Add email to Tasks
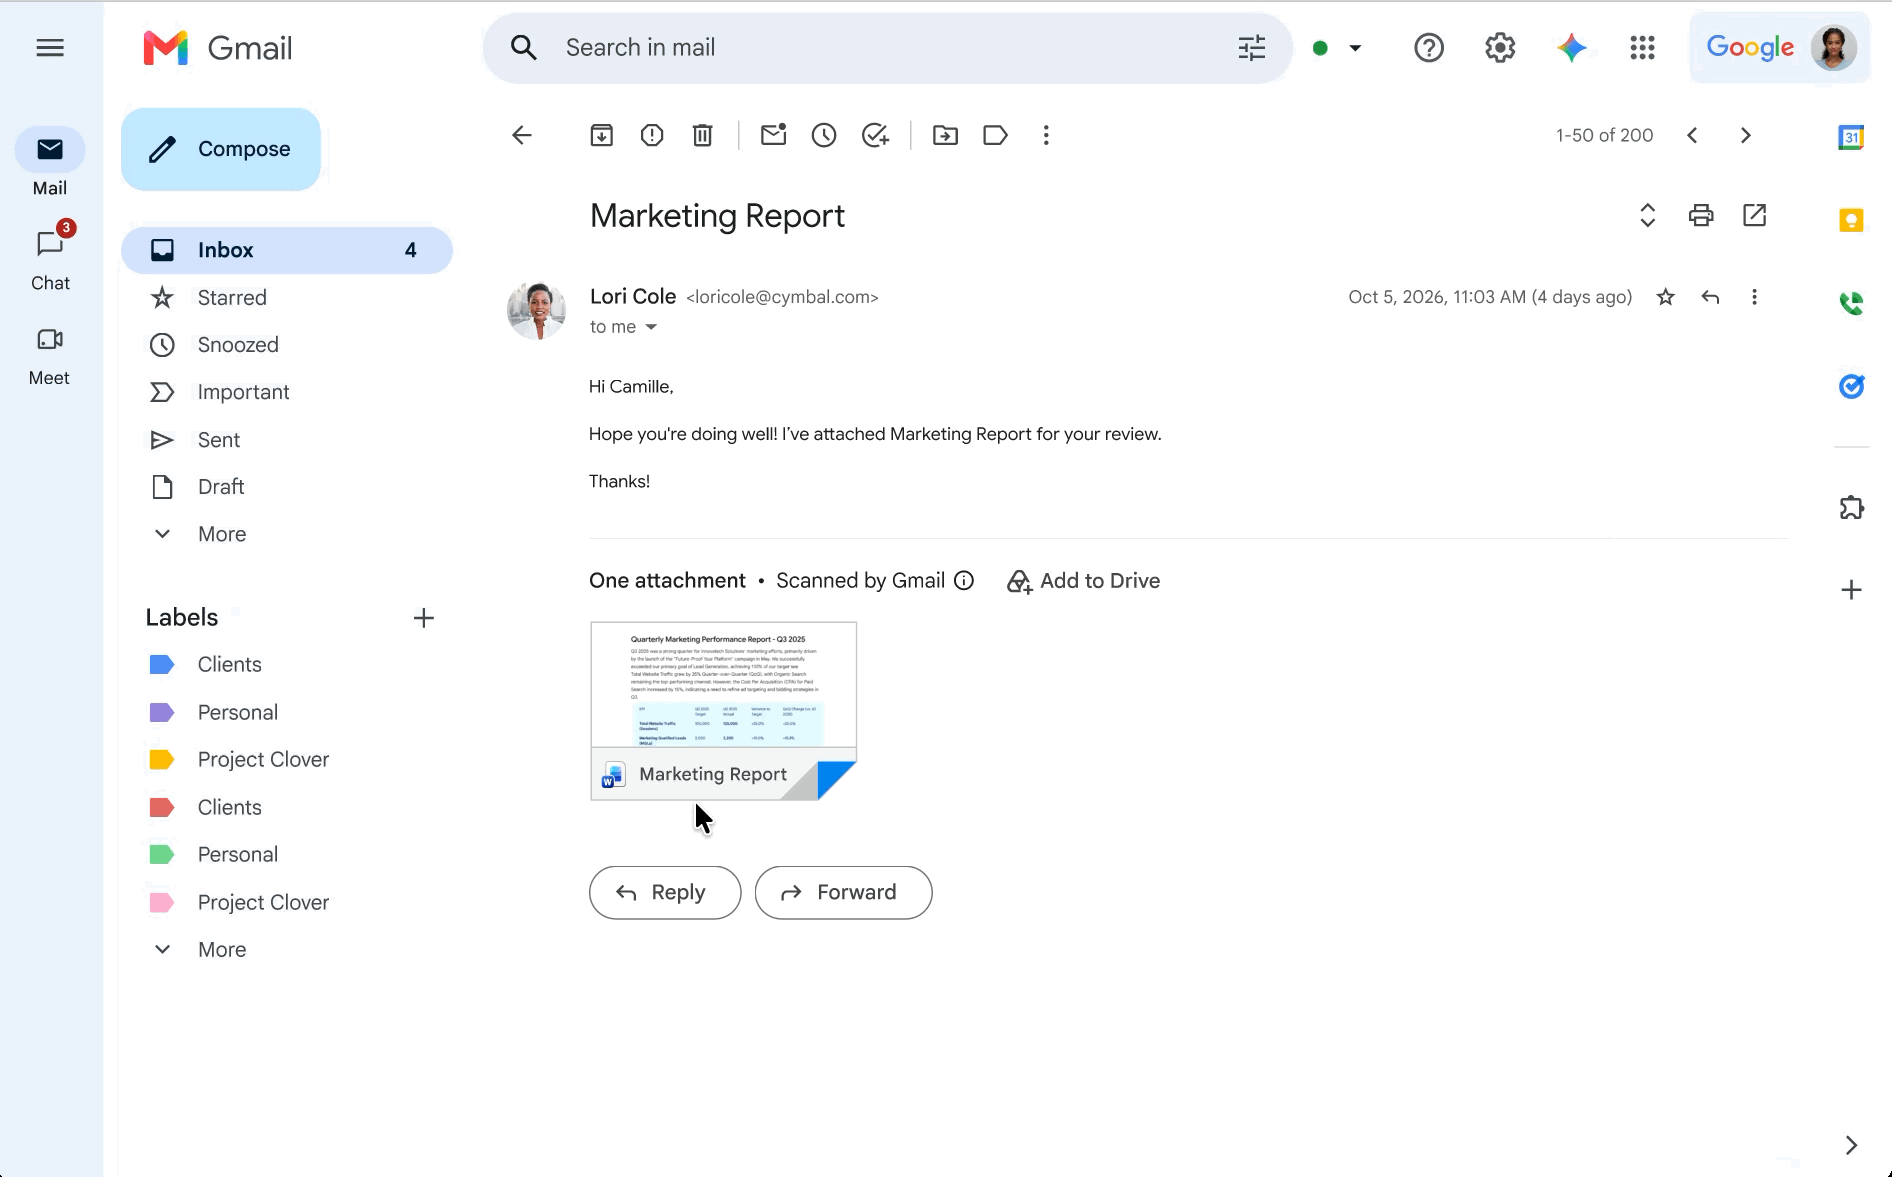1892x1177 pixels. 875,135
